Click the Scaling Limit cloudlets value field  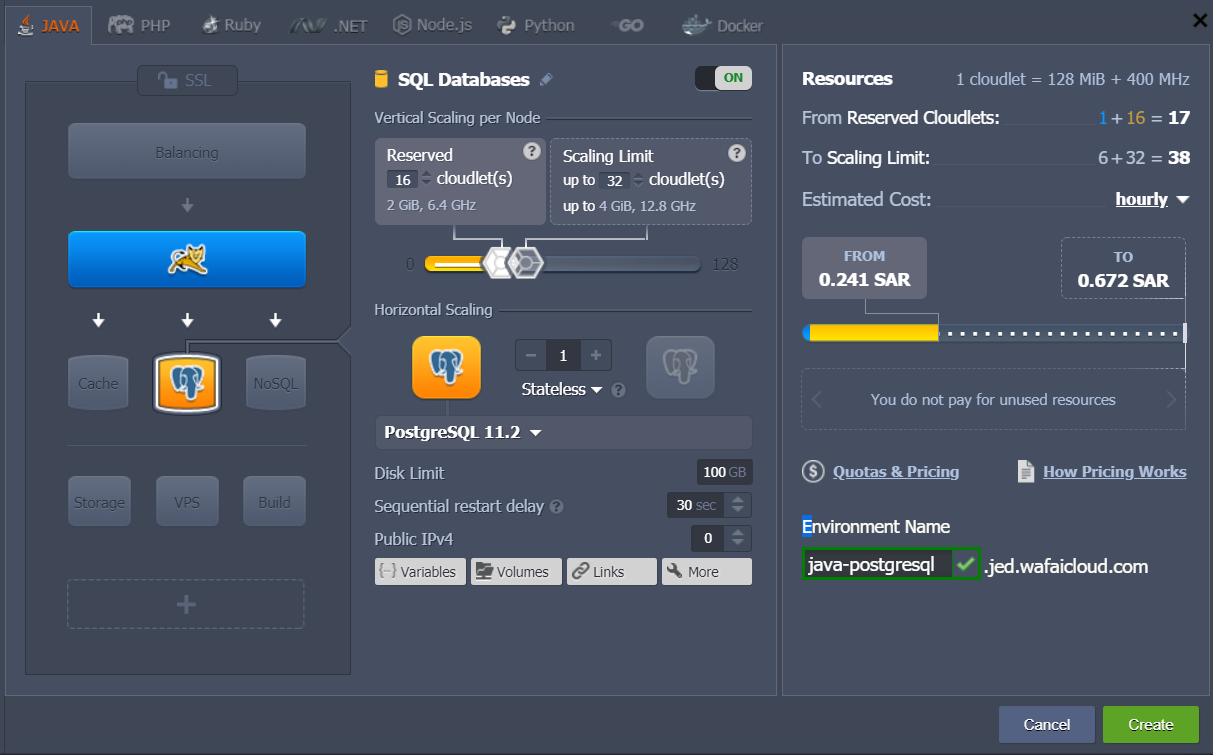pyautogui.click(x=613, y=180)
